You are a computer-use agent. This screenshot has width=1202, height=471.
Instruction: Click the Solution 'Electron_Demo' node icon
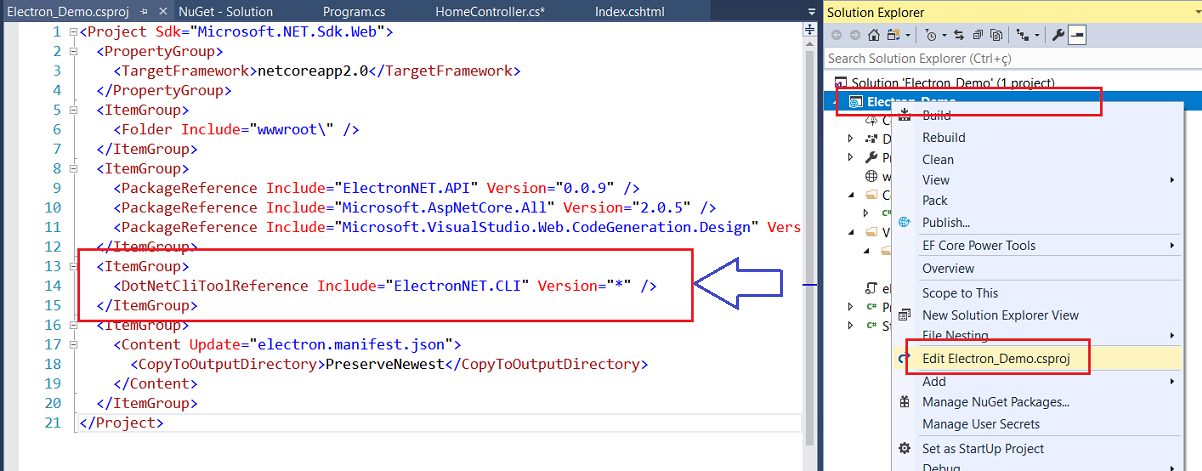841,83
